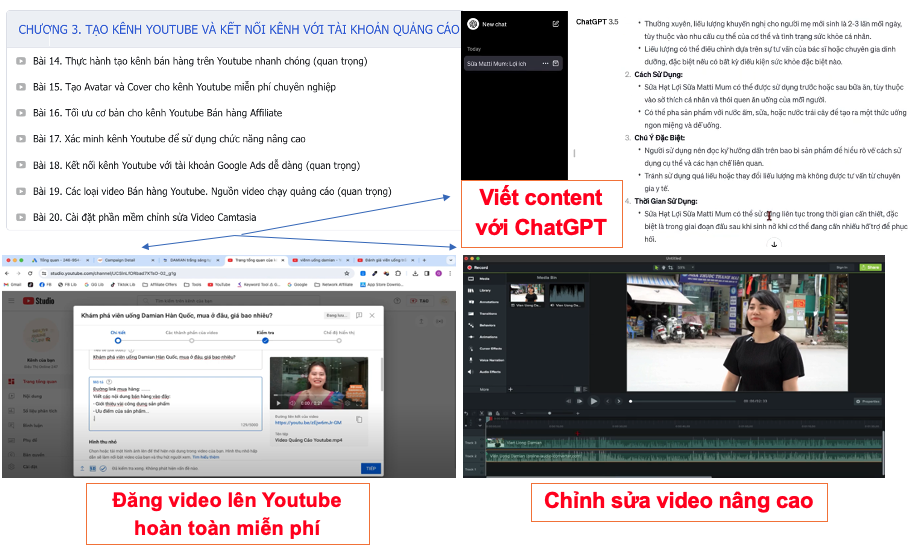The image size is (917, 553).
Task: Open the Library tab in Camtasia
Action: pos(482,290)
